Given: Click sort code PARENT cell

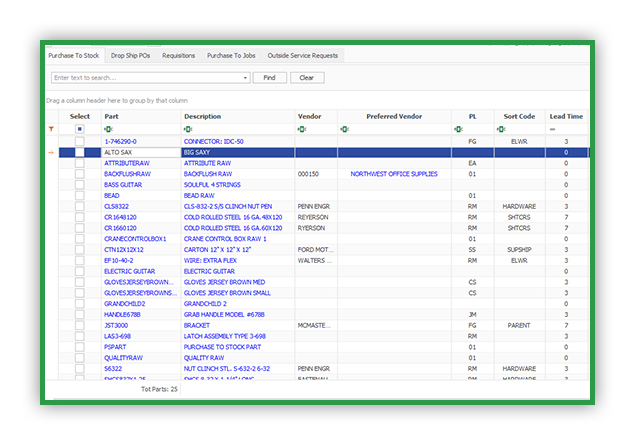Looking at the screenshot, I should click(519, 325).
